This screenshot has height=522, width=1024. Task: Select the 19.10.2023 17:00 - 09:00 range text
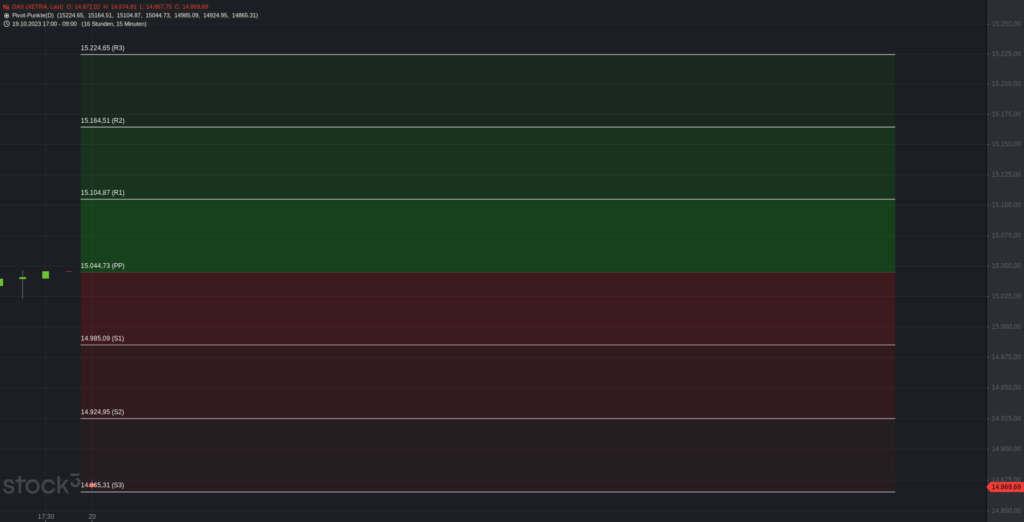(44, 24)
